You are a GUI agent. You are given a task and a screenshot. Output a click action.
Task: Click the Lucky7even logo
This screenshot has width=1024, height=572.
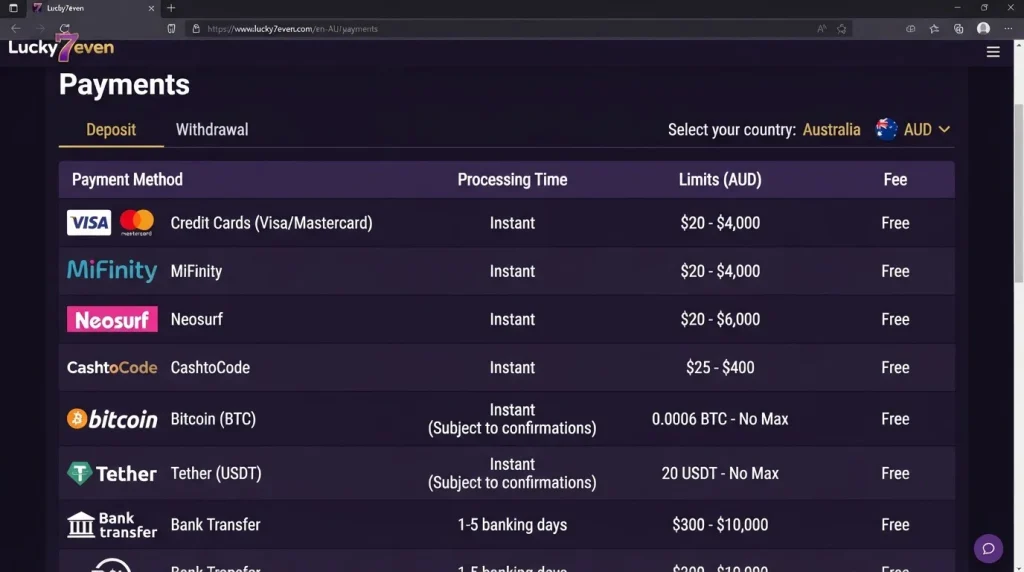61,47
